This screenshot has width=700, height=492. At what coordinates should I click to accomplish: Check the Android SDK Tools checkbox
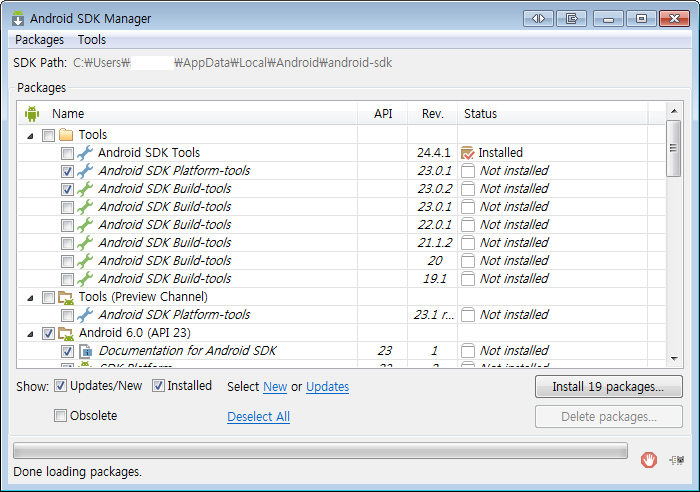(x=67, y=153)
